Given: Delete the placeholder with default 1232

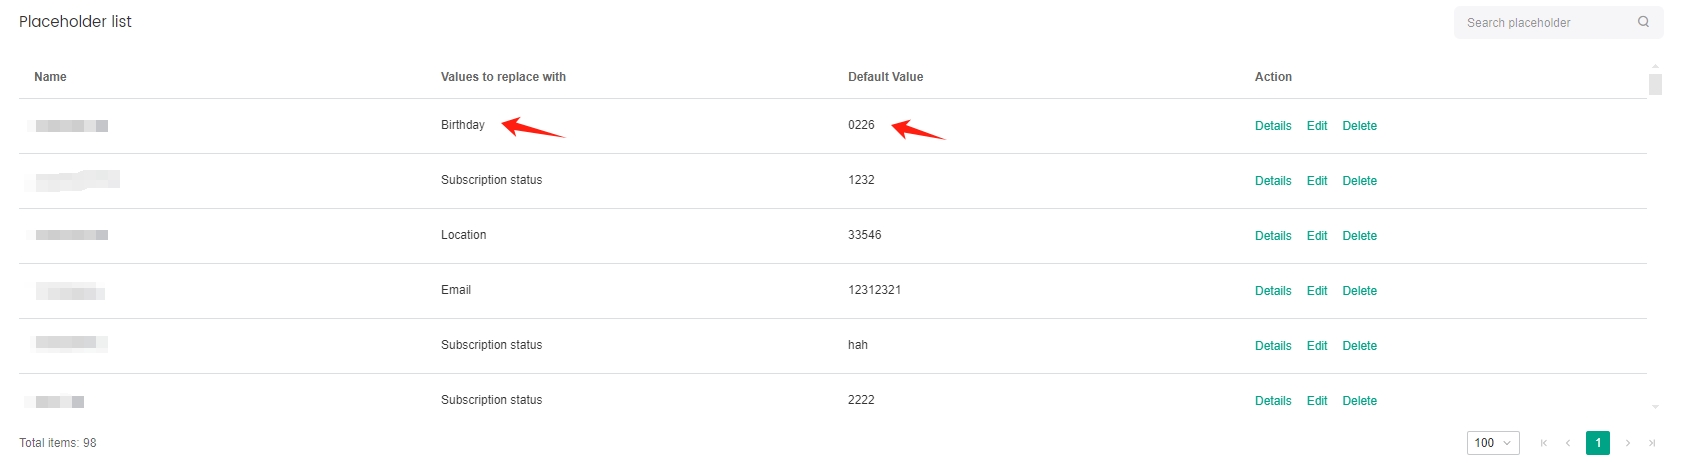Looking at the screenshot, I should (x=1359, y=181).
